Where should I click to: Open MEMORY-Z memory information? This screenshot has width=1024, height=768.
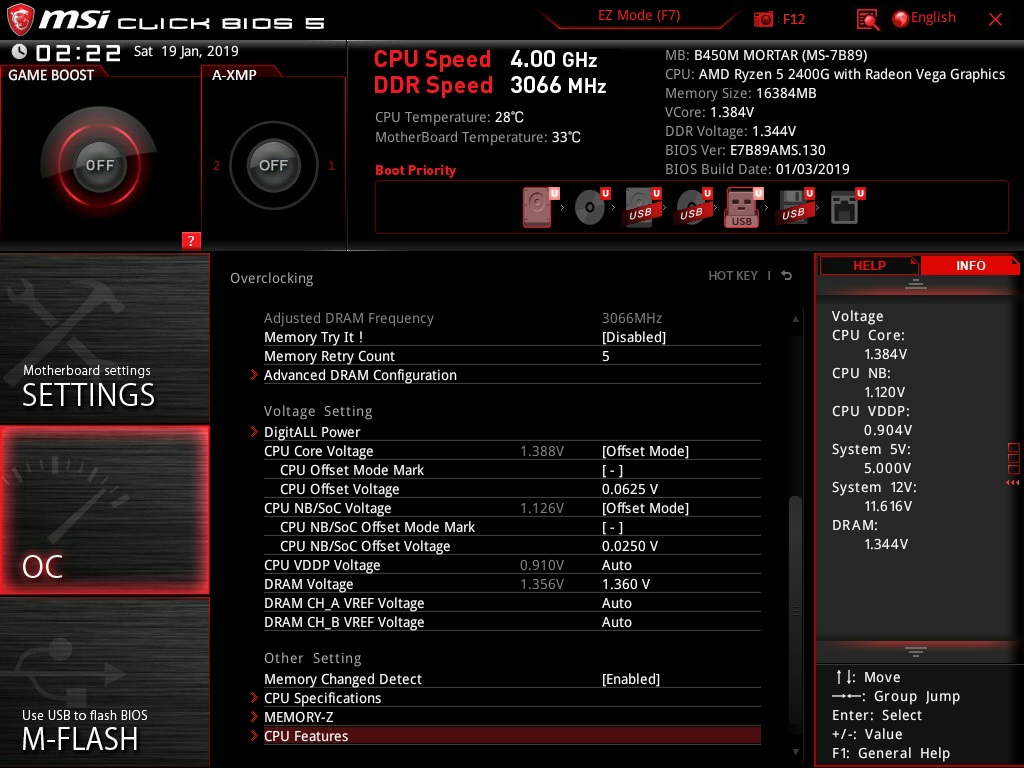click(297, 717)
